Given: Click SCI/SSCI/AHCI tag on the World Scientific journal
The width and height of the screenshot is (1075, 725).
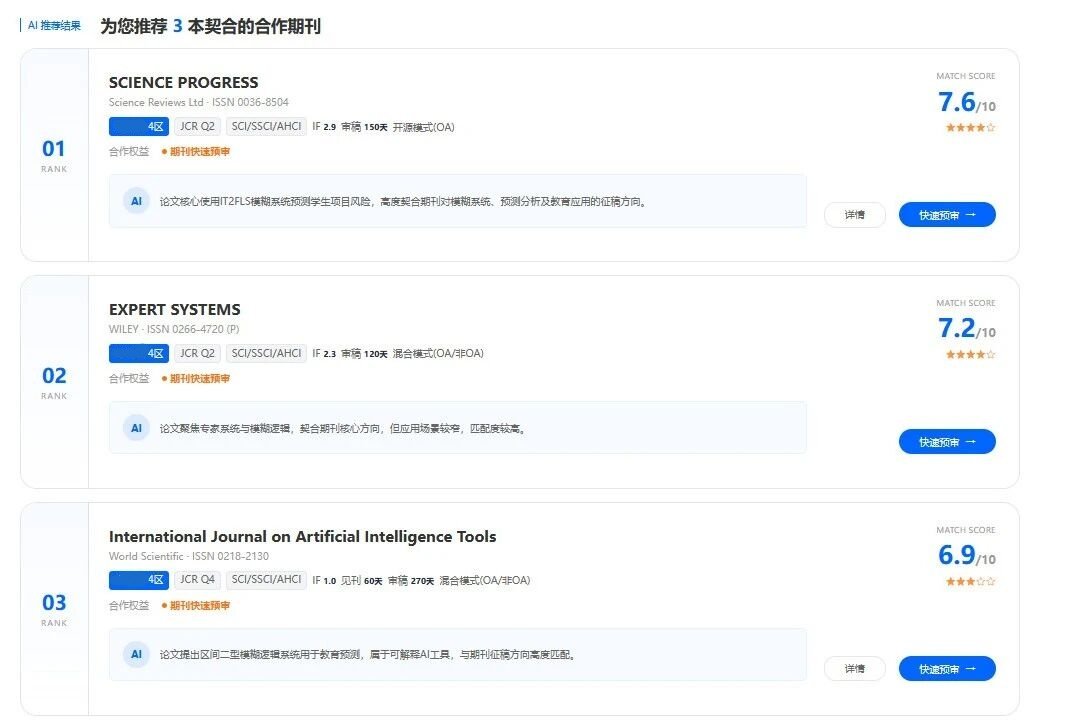Looking at the screenshot, I should coord(266,580).
